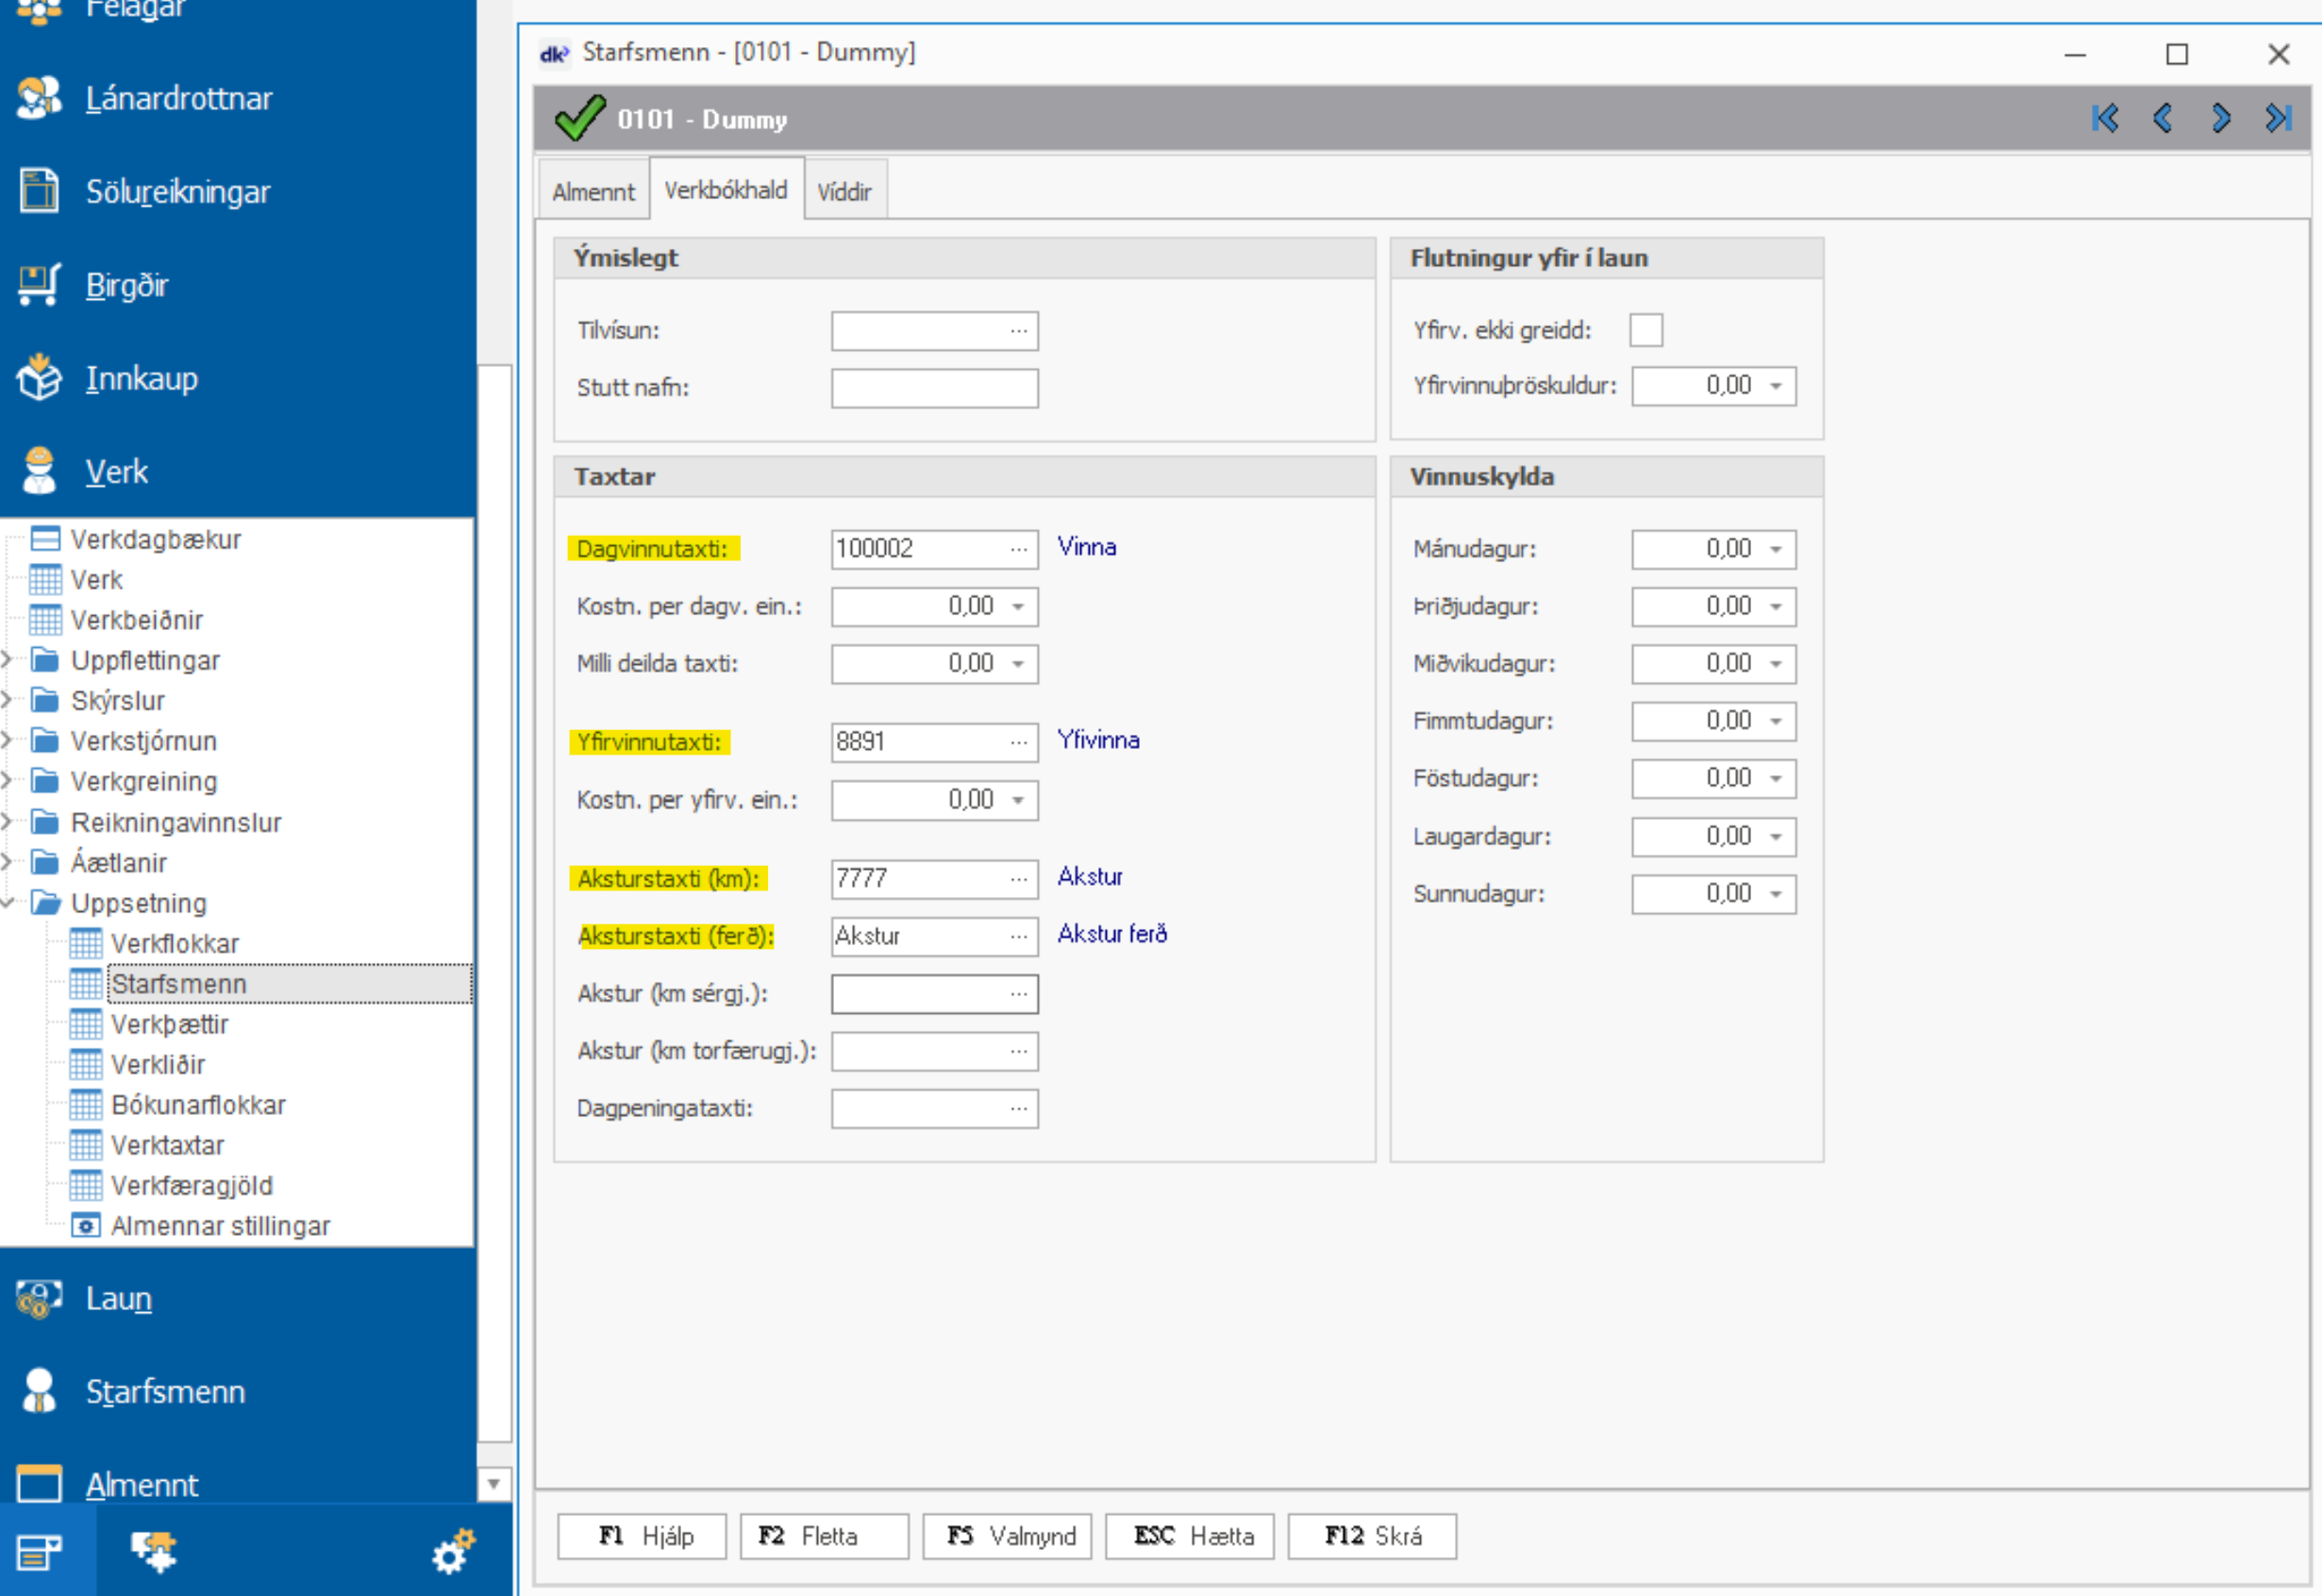The height and width of the screenshot is (1596, 2322).
Task: Expand the Skýrslur folder in tree
Action: click(x=7, y=701)
